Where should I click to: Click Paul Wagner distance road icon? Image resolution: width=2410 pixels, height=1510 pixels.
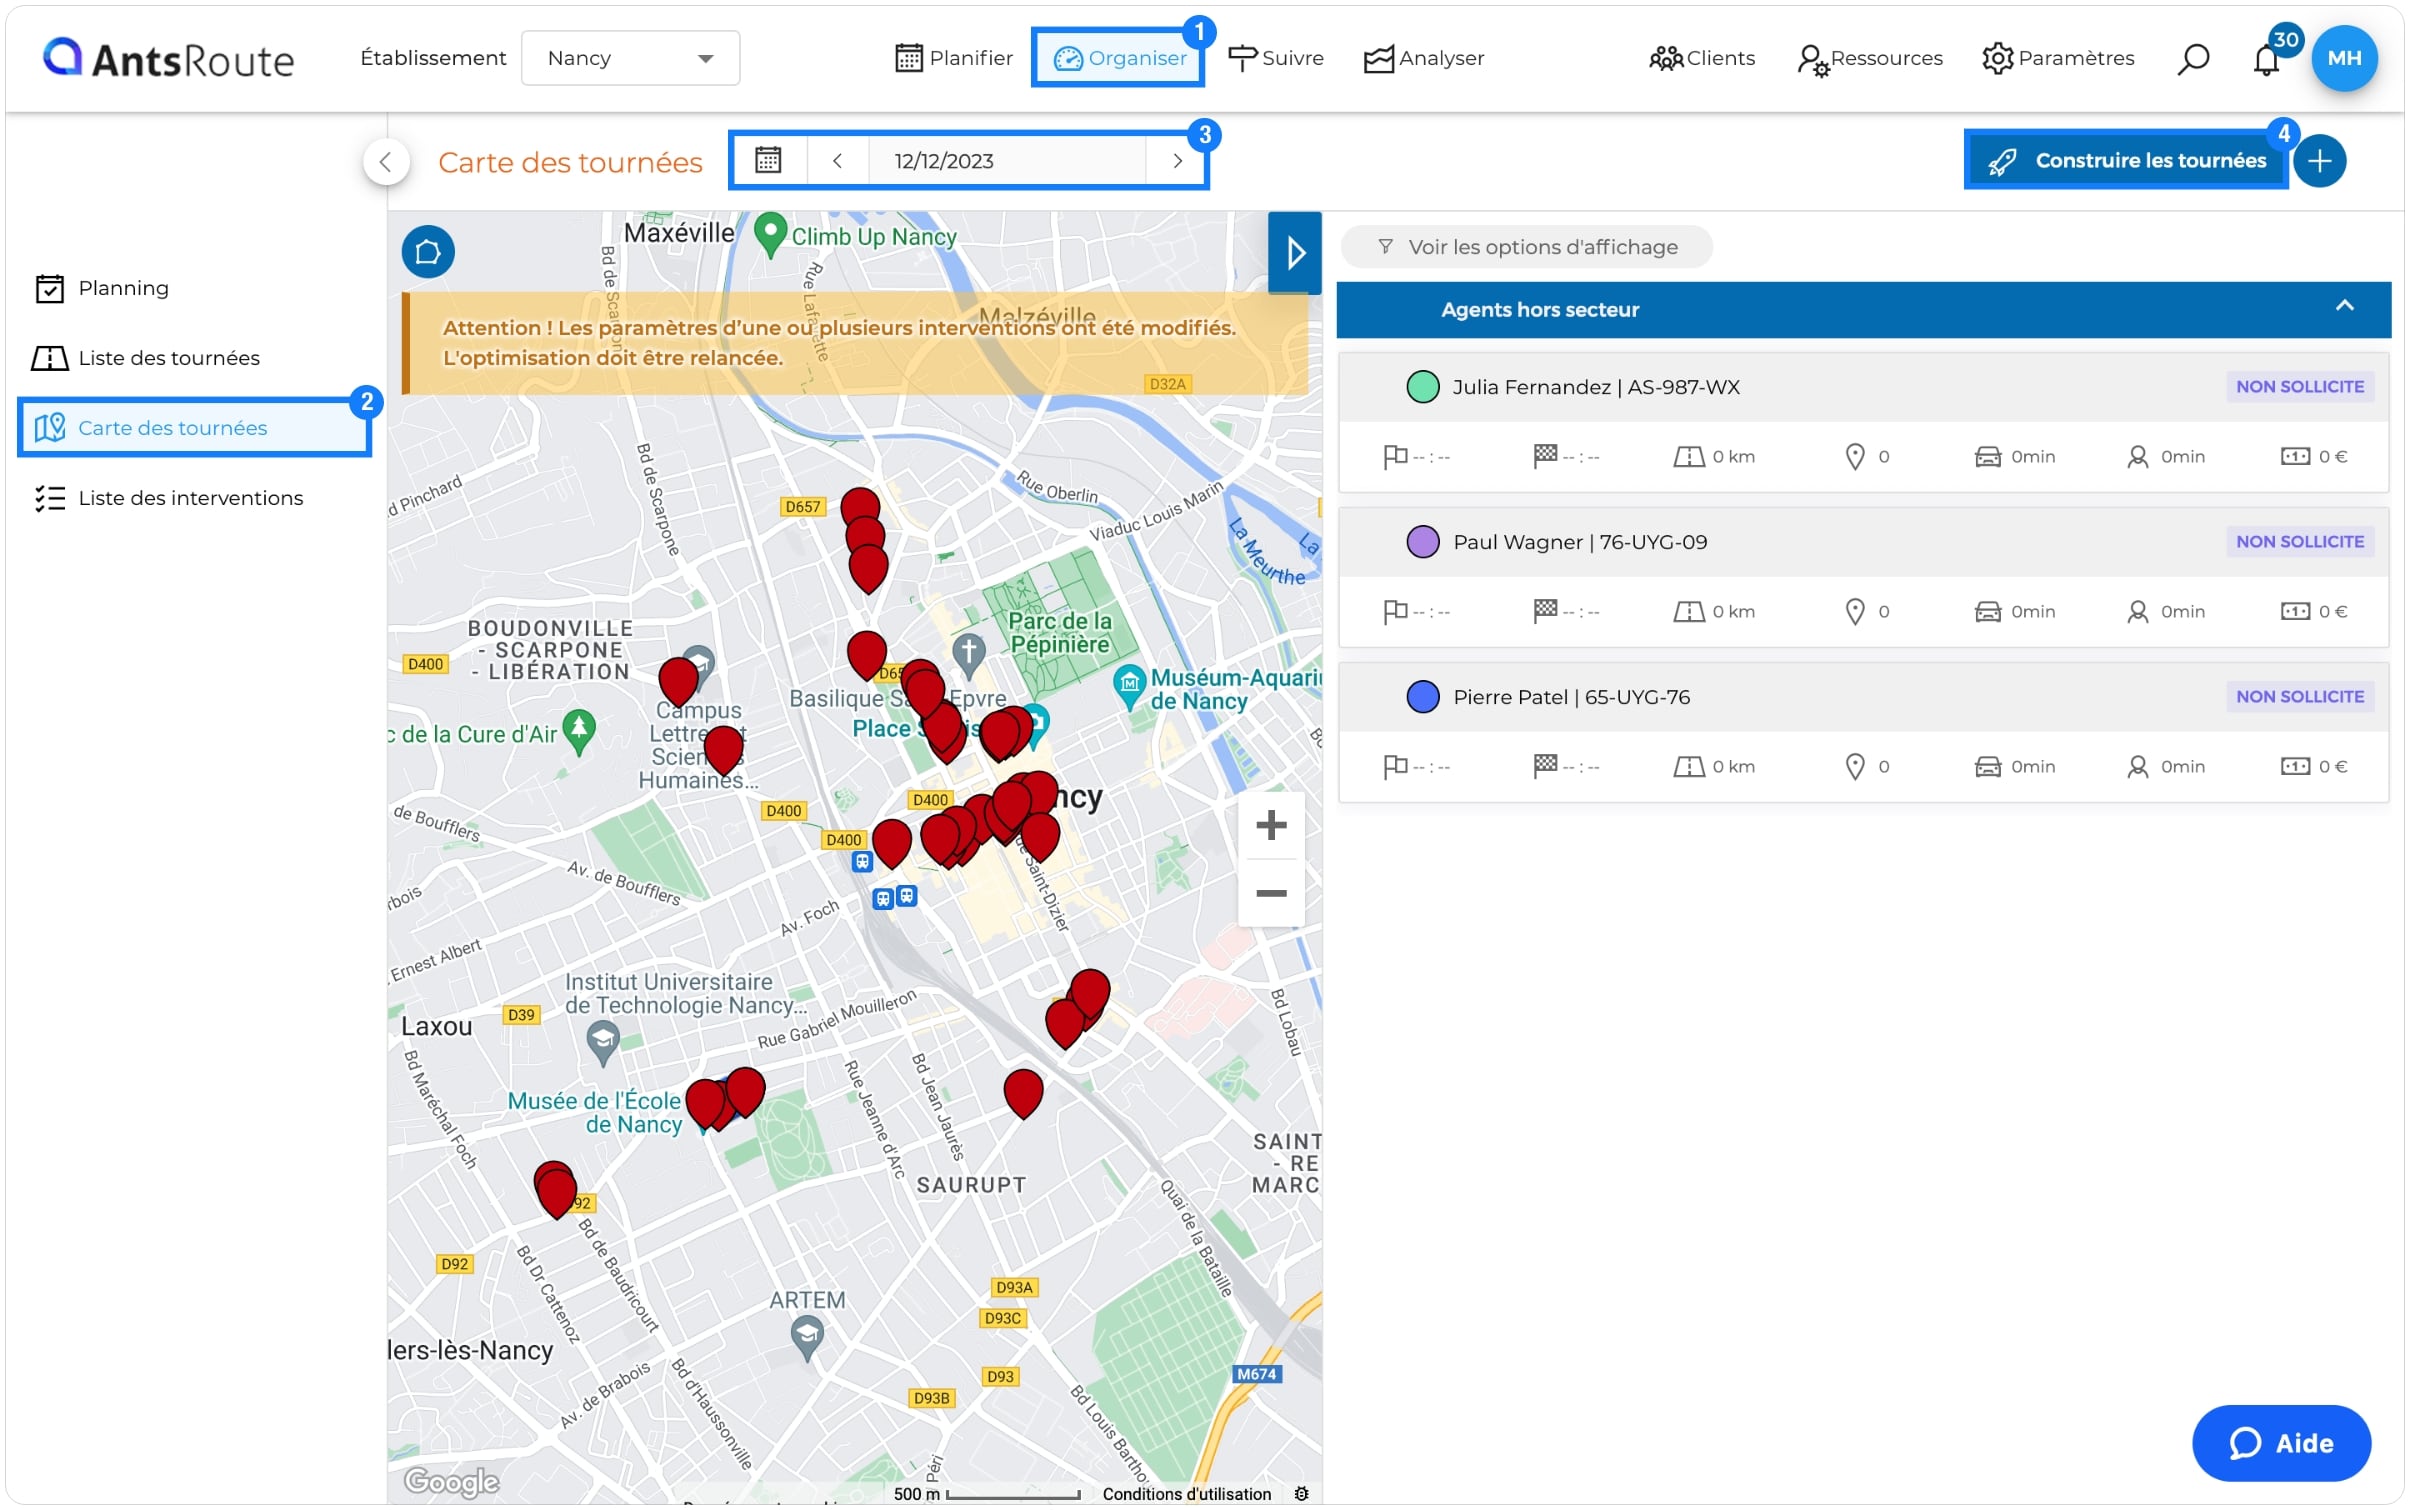coord(1688,612)
